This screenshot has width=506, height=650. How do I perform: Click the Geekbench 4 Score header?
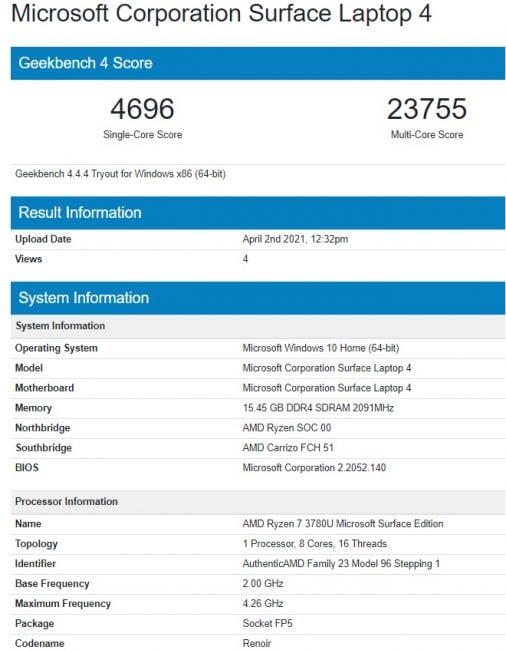[x=258, y=63]
